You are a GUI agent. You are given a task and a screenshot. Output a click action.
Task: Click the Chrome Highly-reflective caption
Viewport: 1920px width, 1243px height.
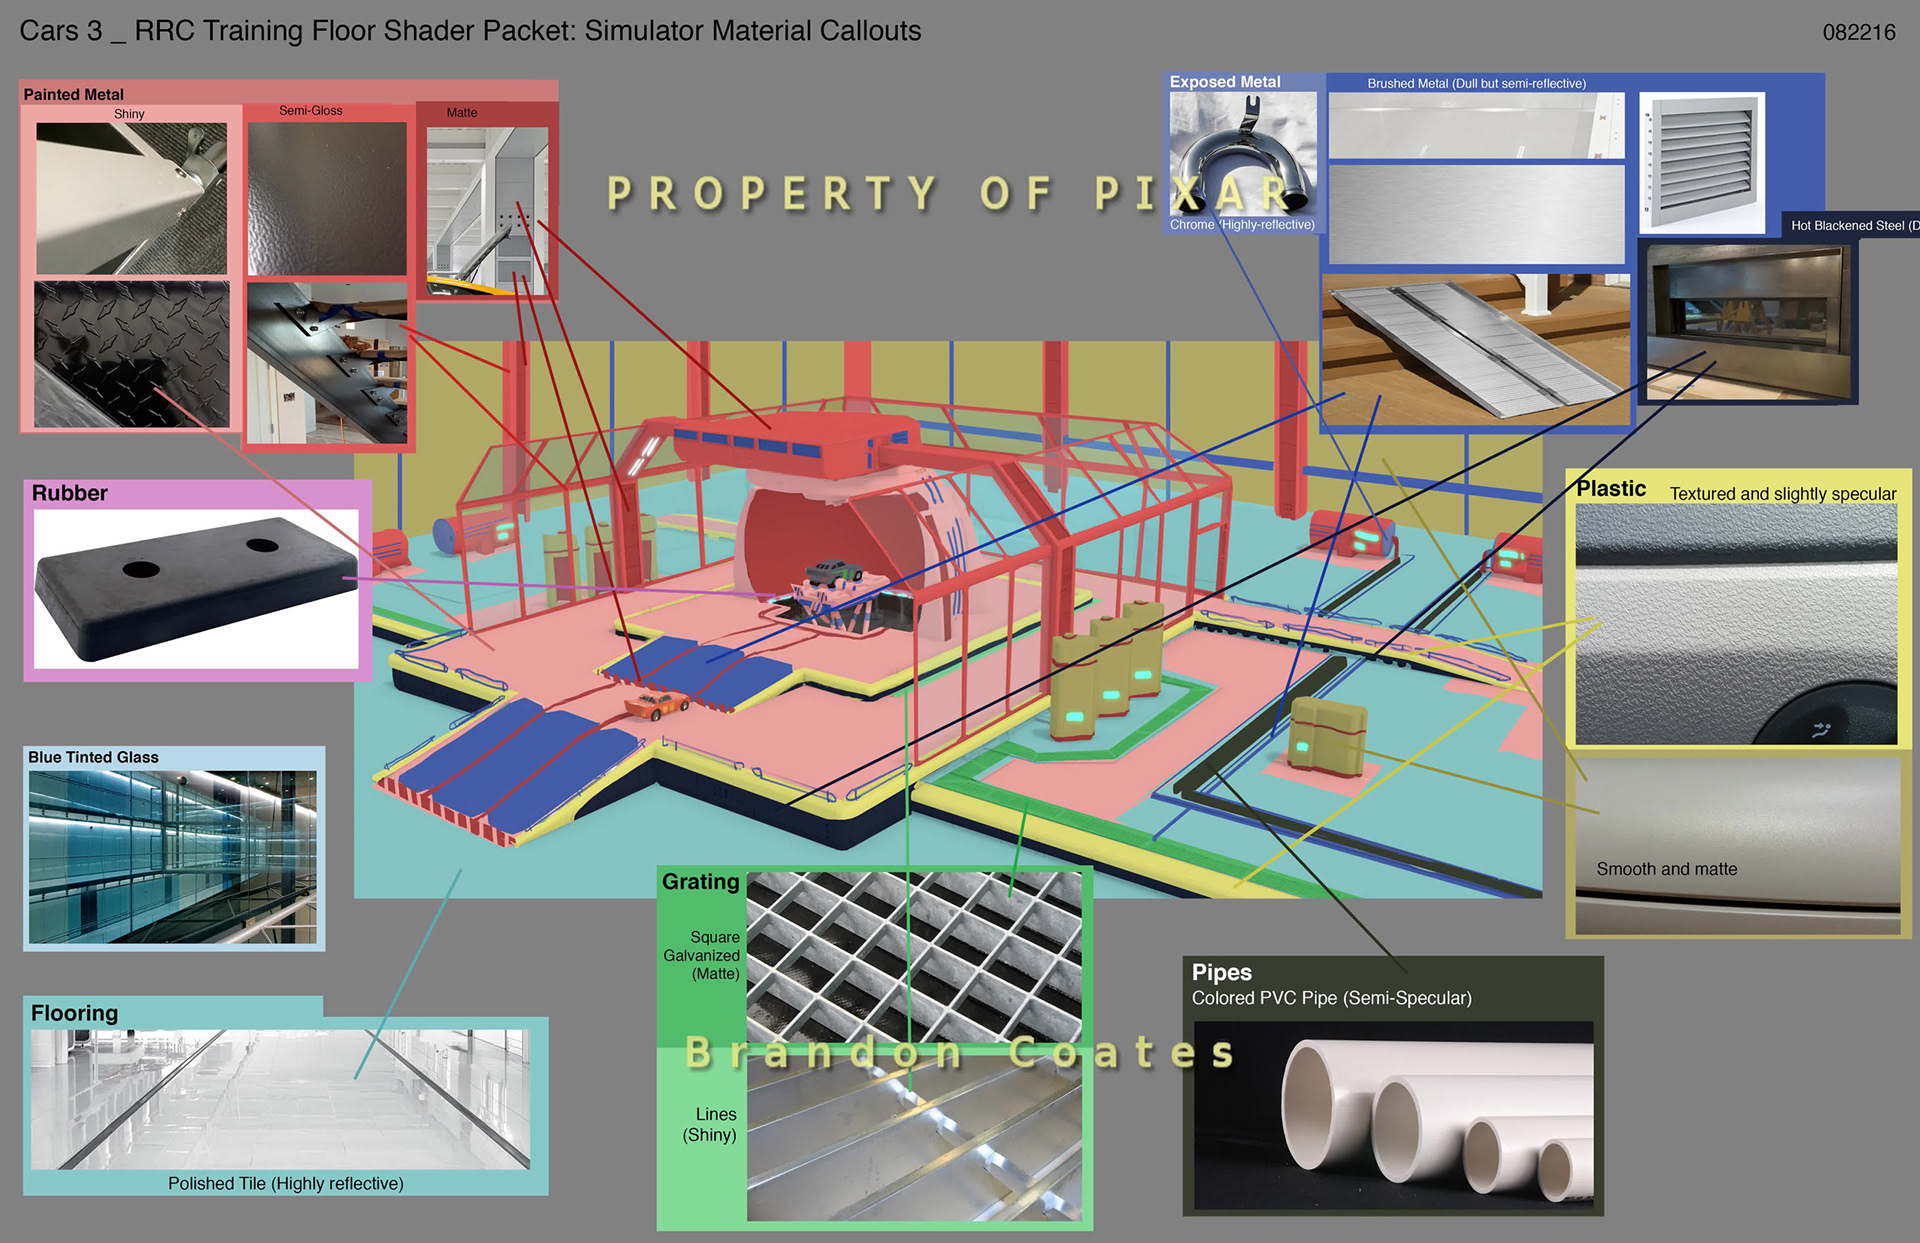tap(1242, 225)
